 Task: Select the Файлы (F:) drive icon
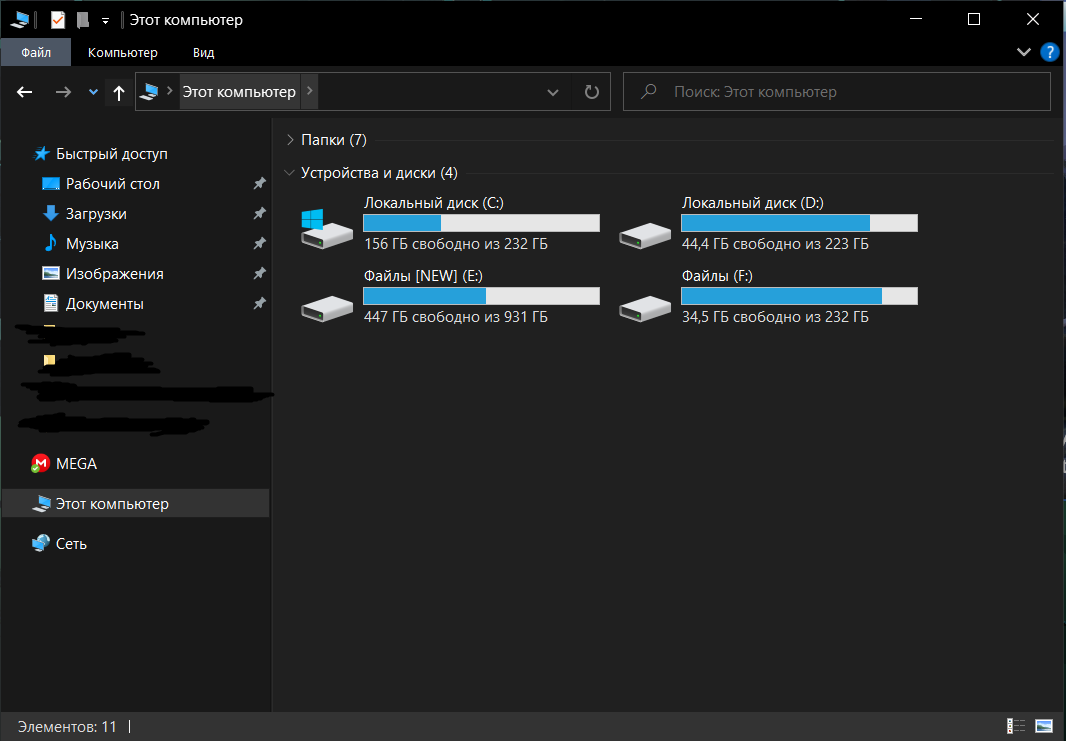point(645,308)
